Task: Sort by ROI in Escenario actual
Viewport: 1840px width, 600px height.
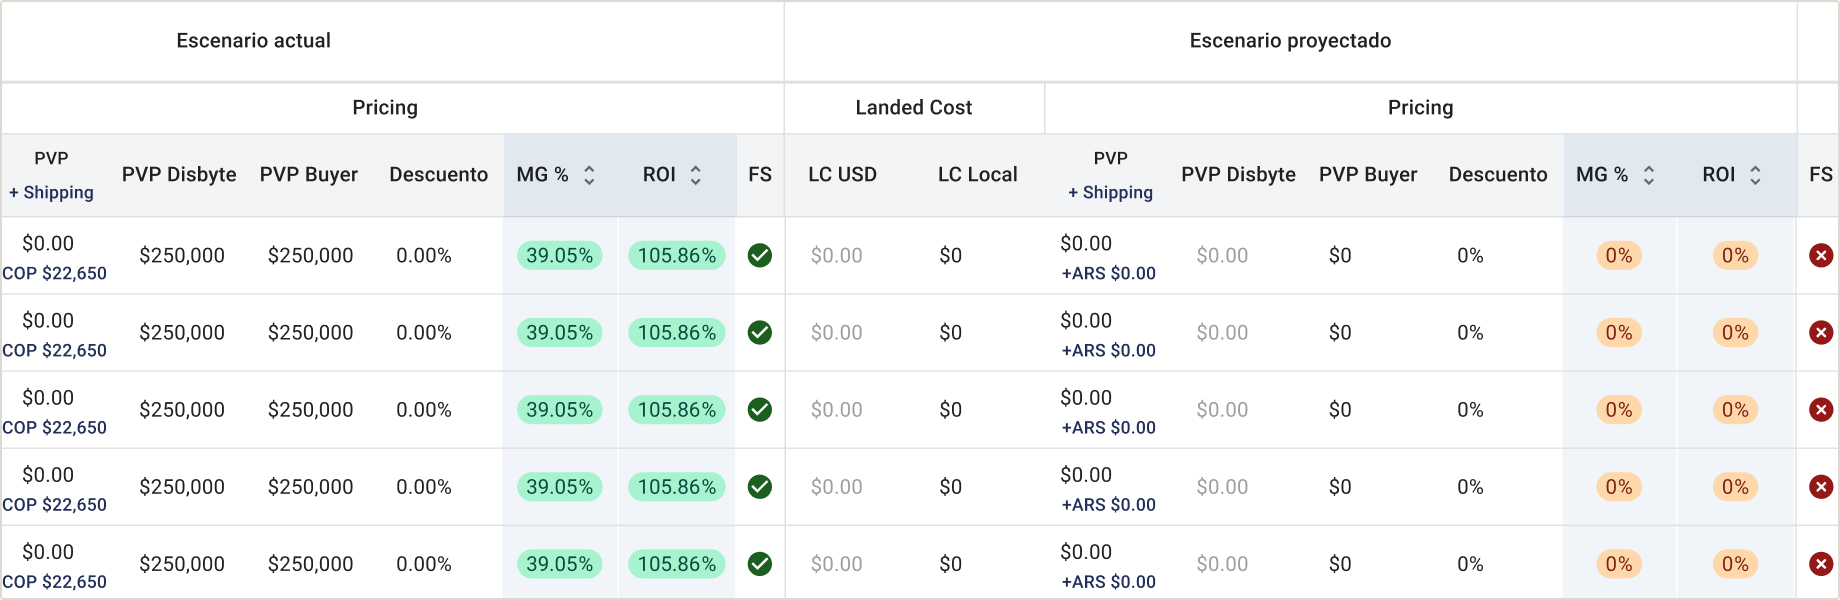Action: [695, 175]
